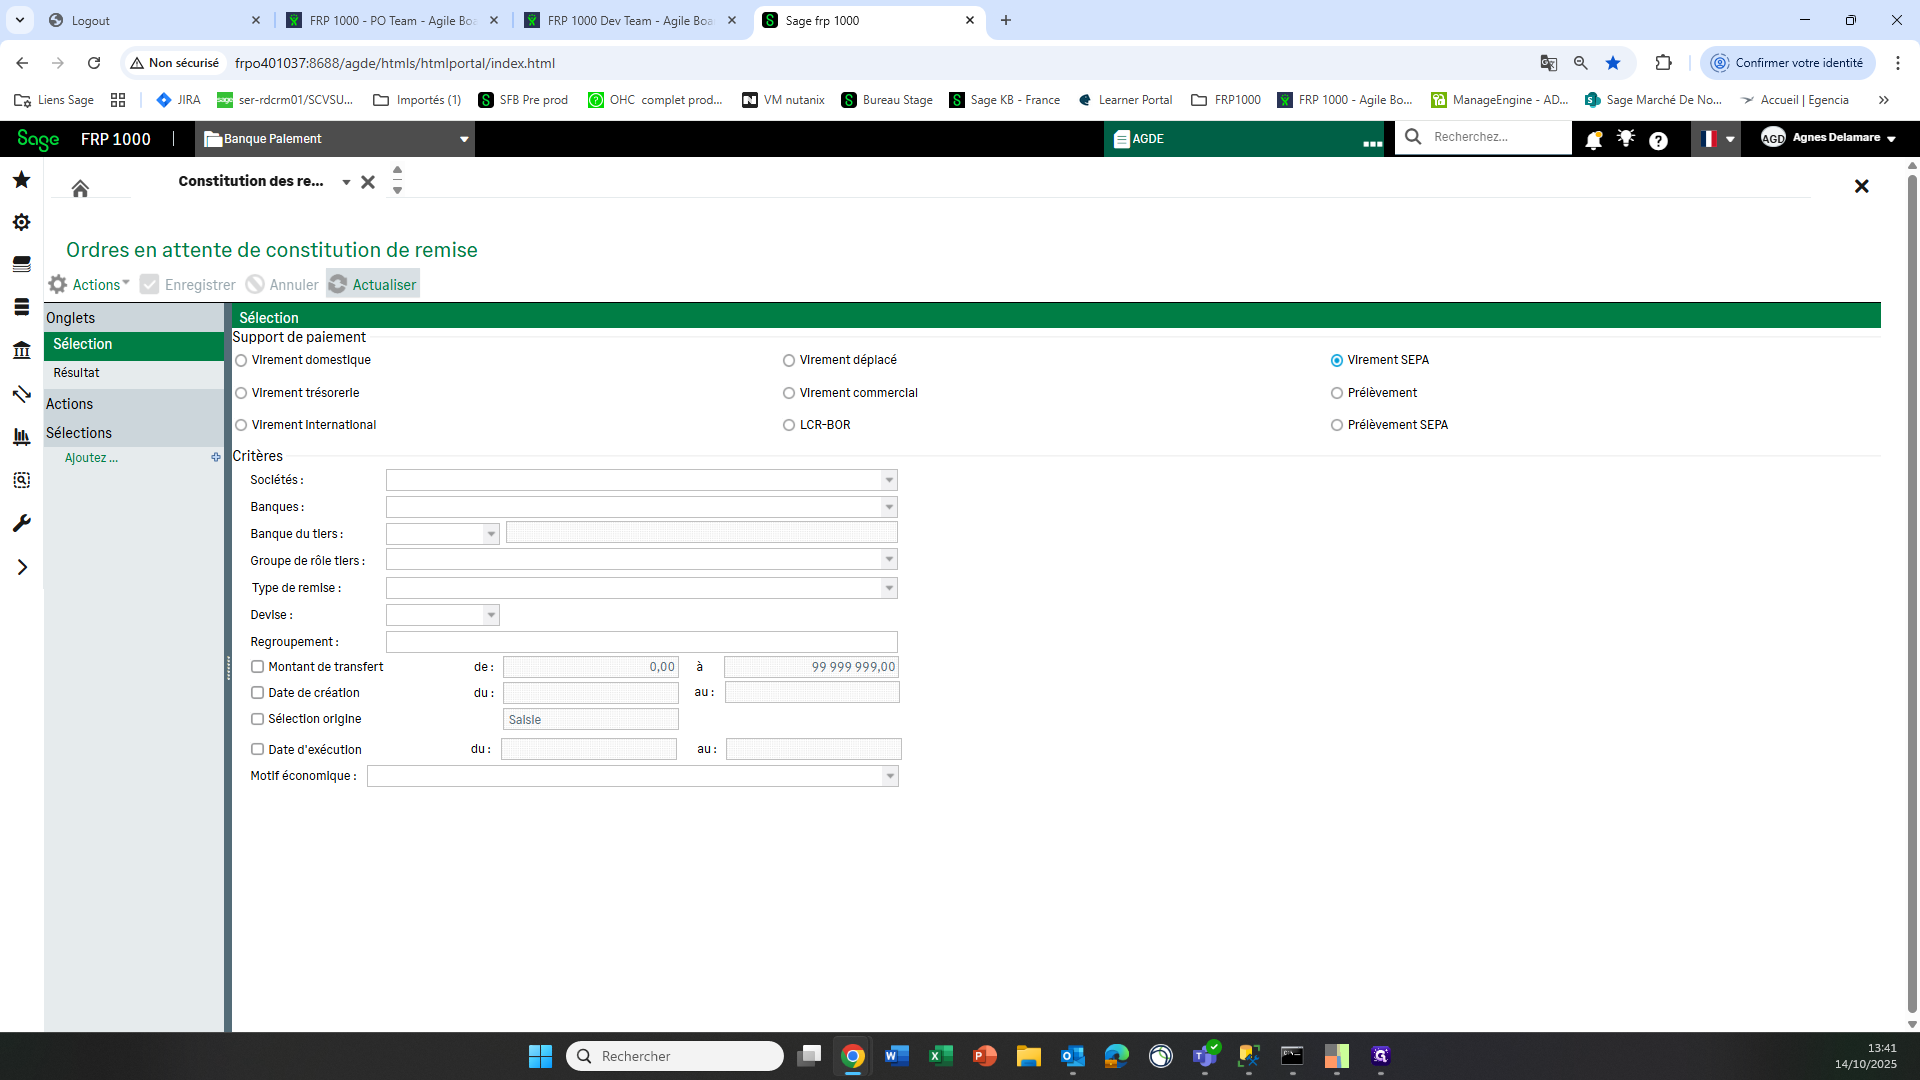
Task: Click the Regroupement input field
Action: pos(642,642)
